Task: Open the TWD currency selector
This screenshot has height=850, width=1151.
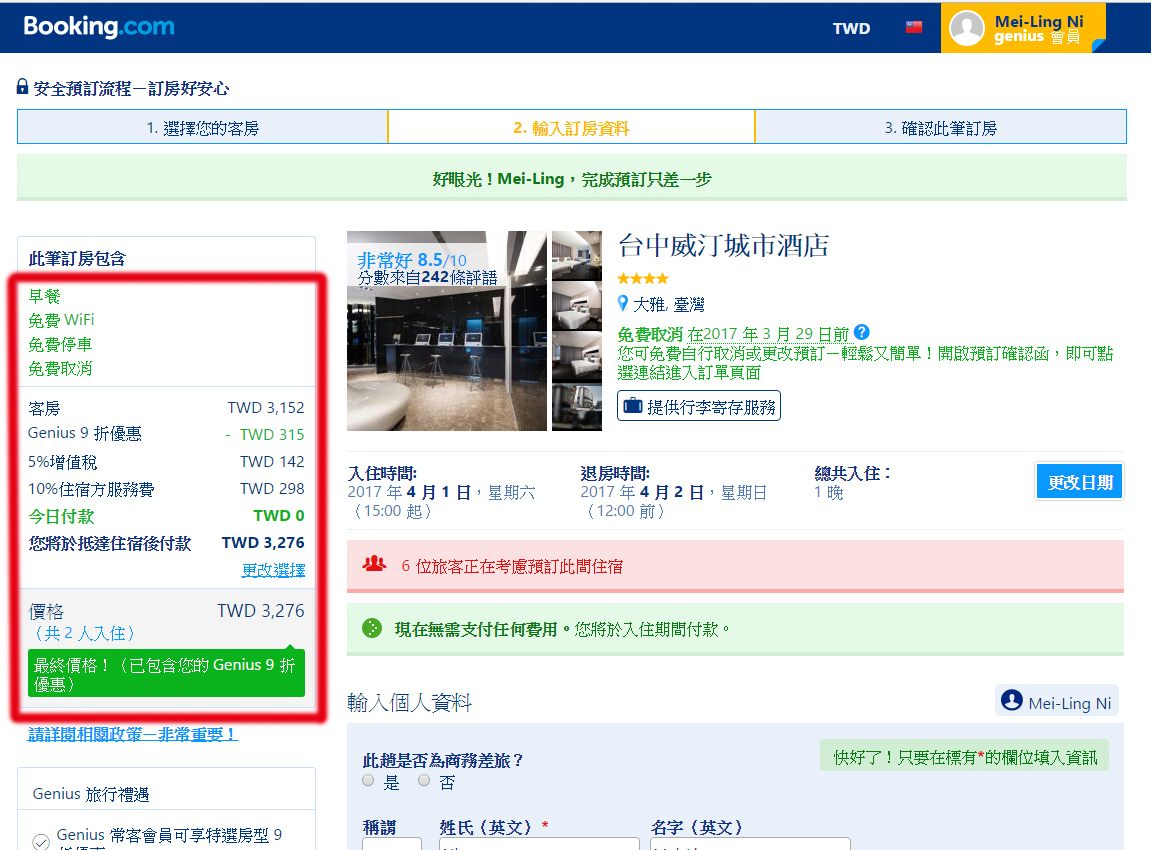Action: tap(851, 29)
